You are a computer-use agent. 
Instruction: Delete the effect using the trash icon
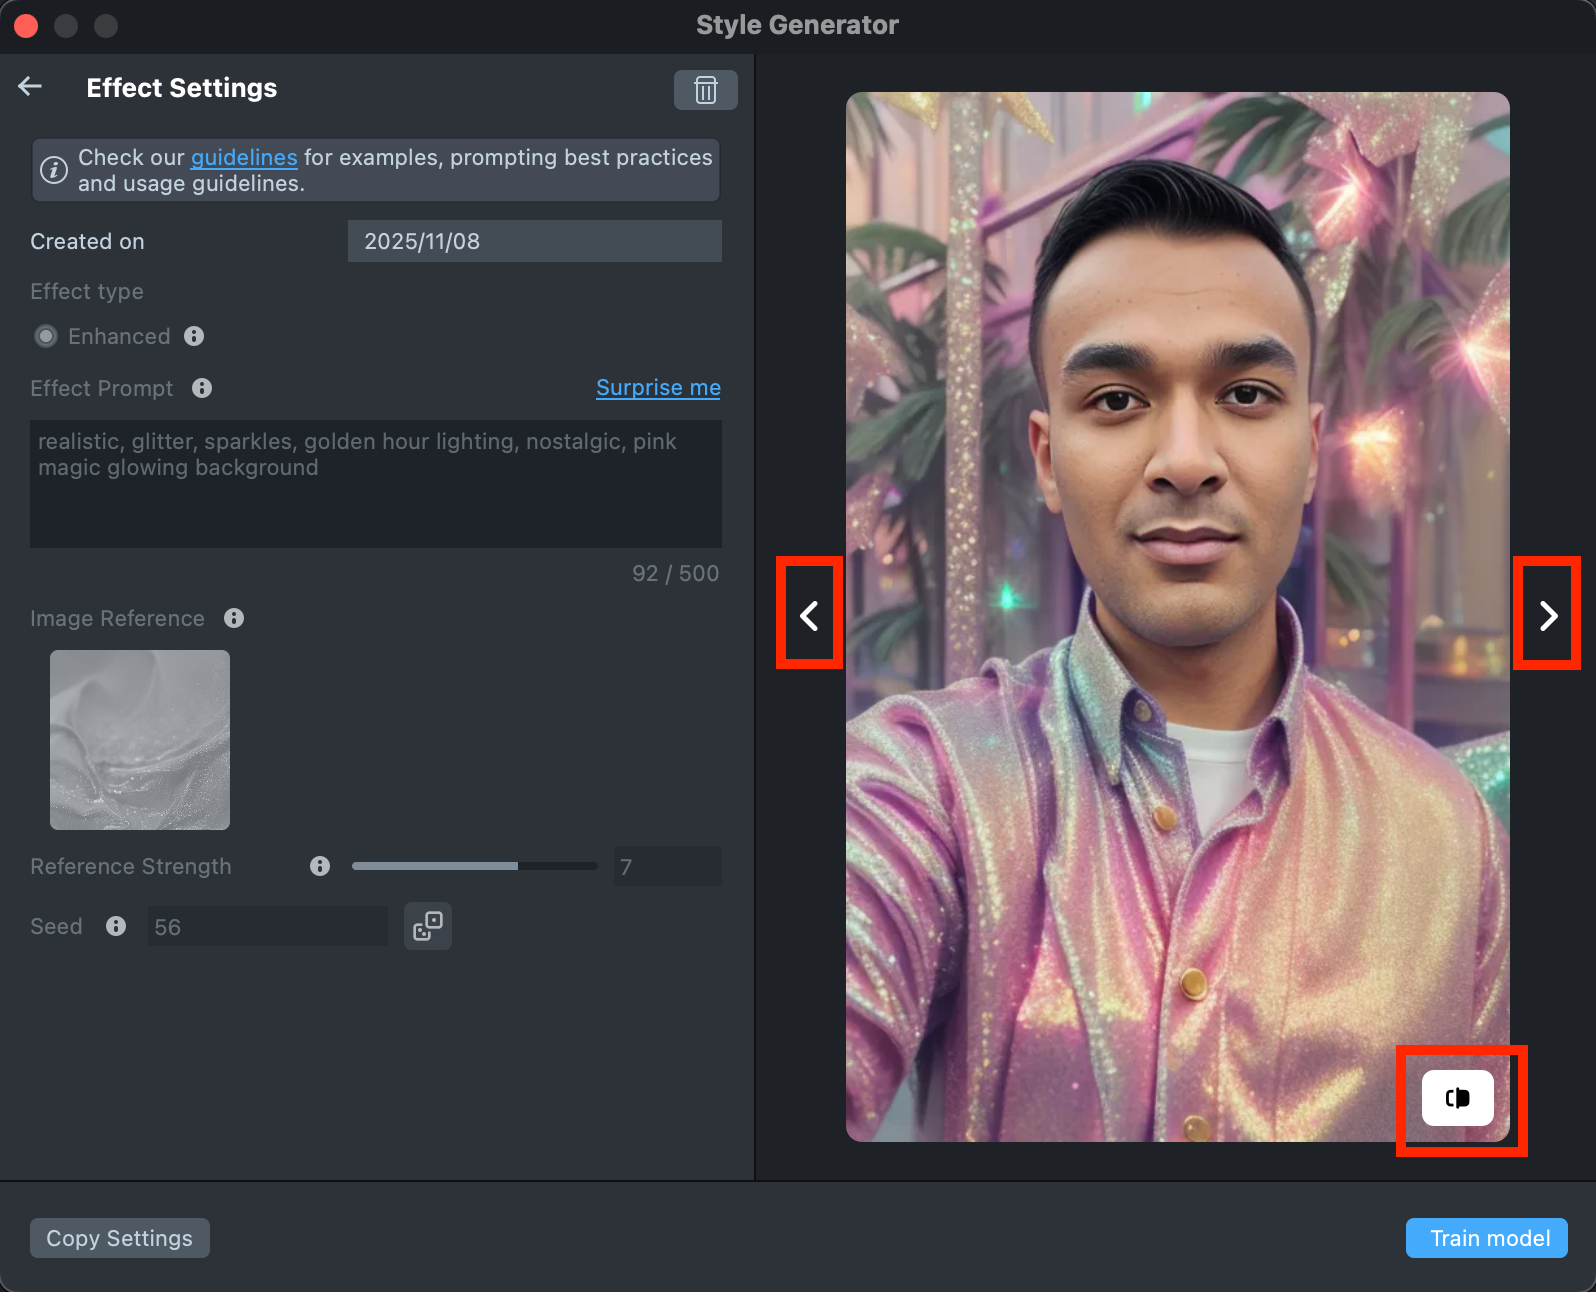click(705, 90)
